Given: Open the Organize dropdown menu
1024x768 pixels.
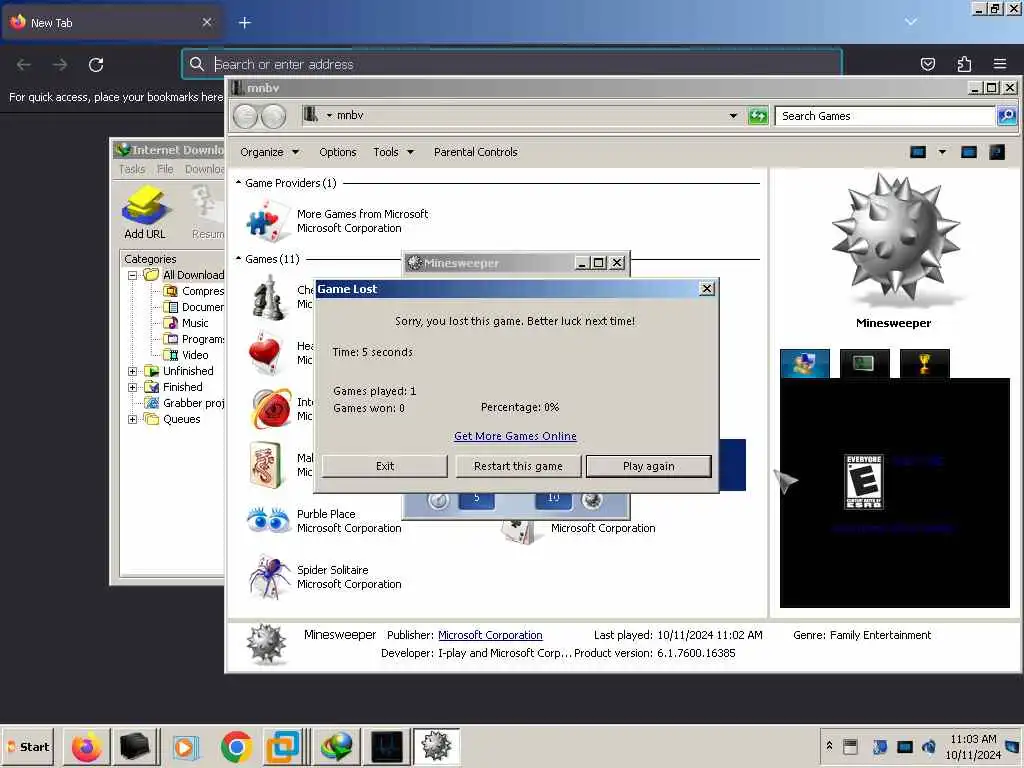Looking at the screenshot, I should (269, 152).
